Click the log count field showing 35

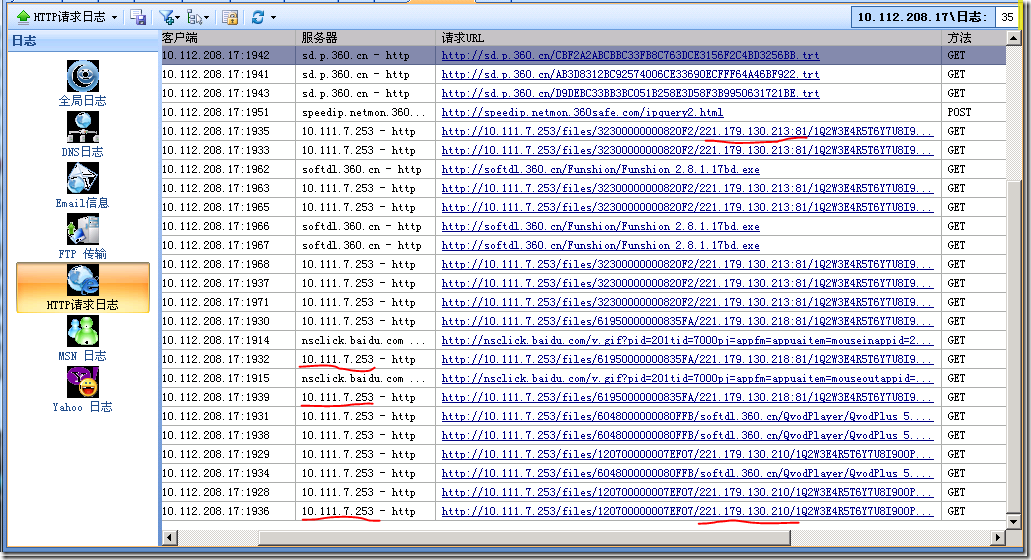coord(1007,17)
